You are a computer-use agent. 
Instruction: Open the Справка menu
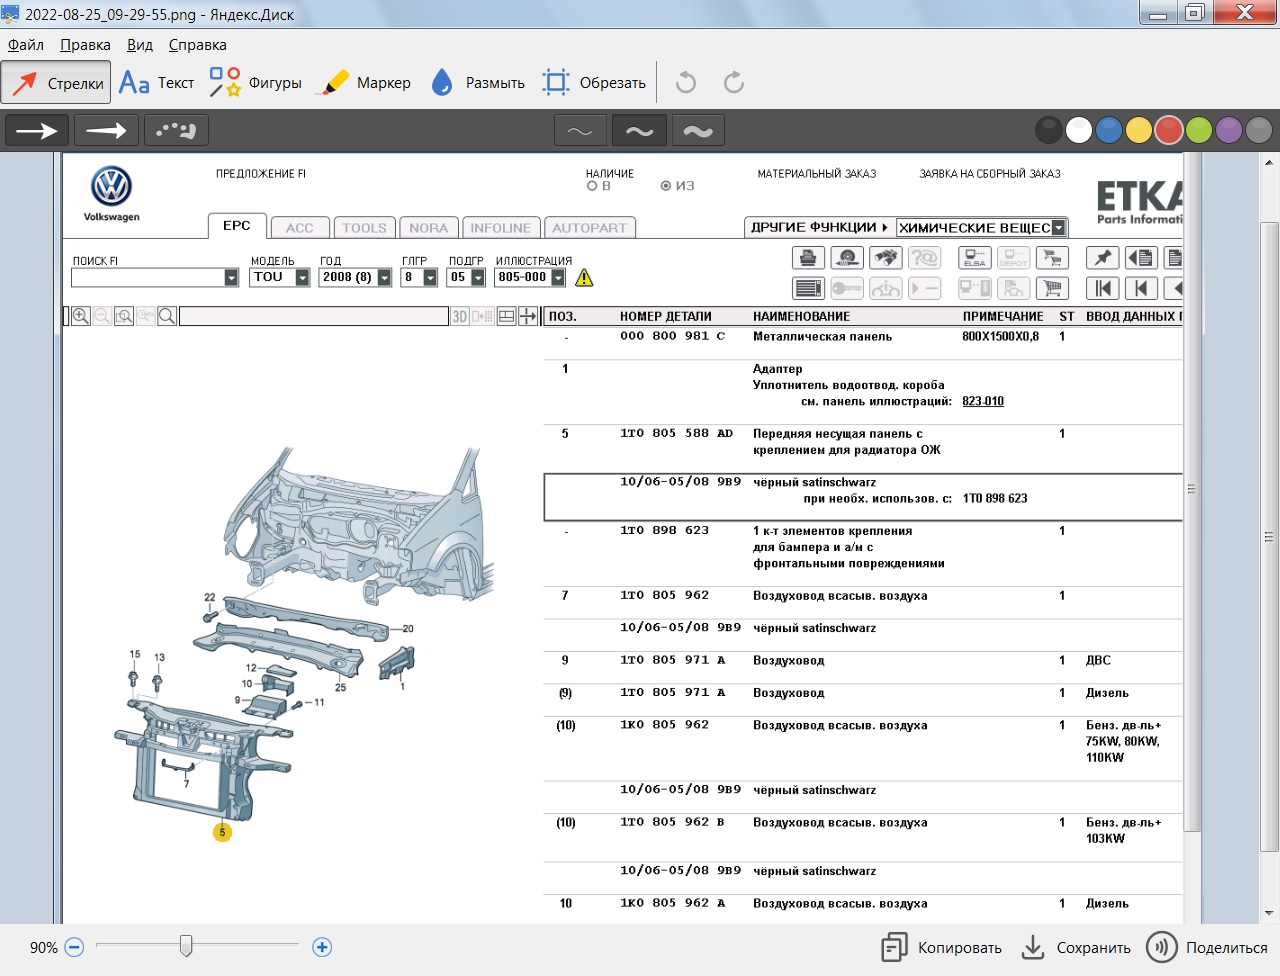click(197, 45)
